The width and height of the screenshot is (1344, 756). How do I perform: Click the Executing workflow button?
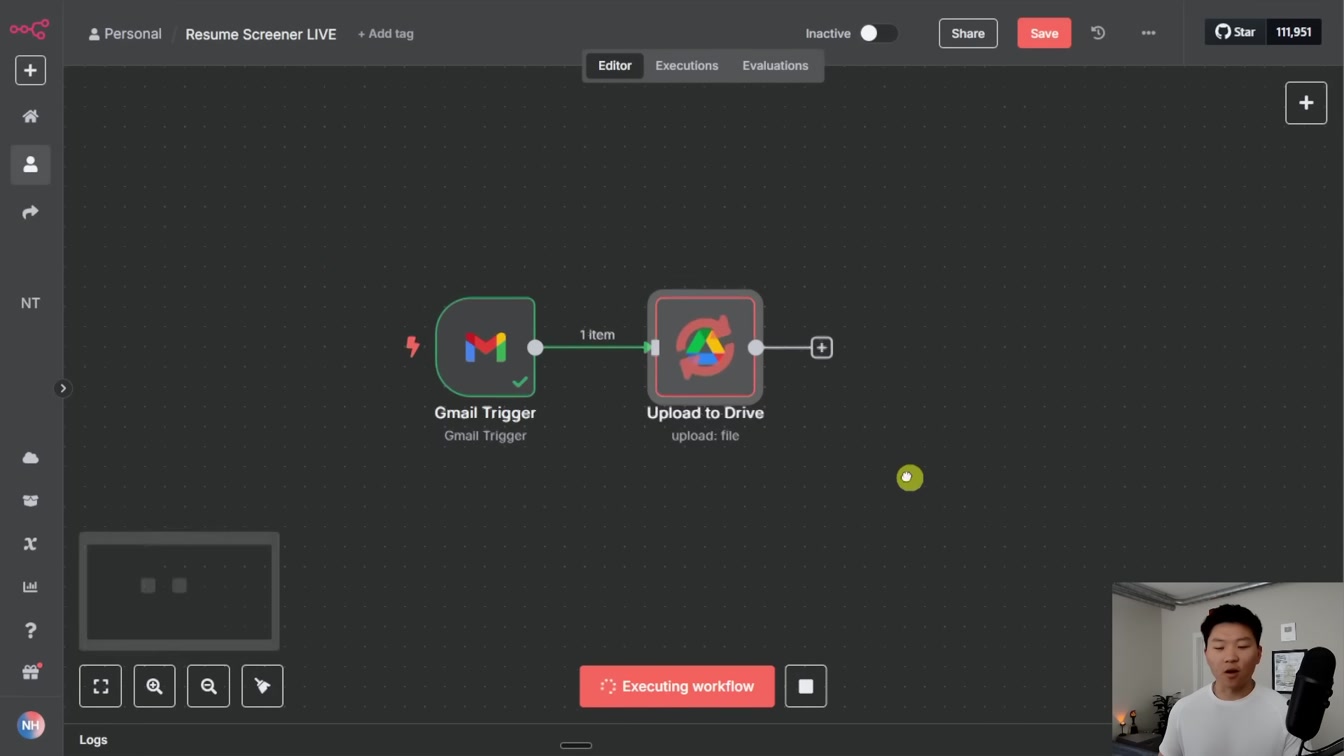click(x=677, y=686)
